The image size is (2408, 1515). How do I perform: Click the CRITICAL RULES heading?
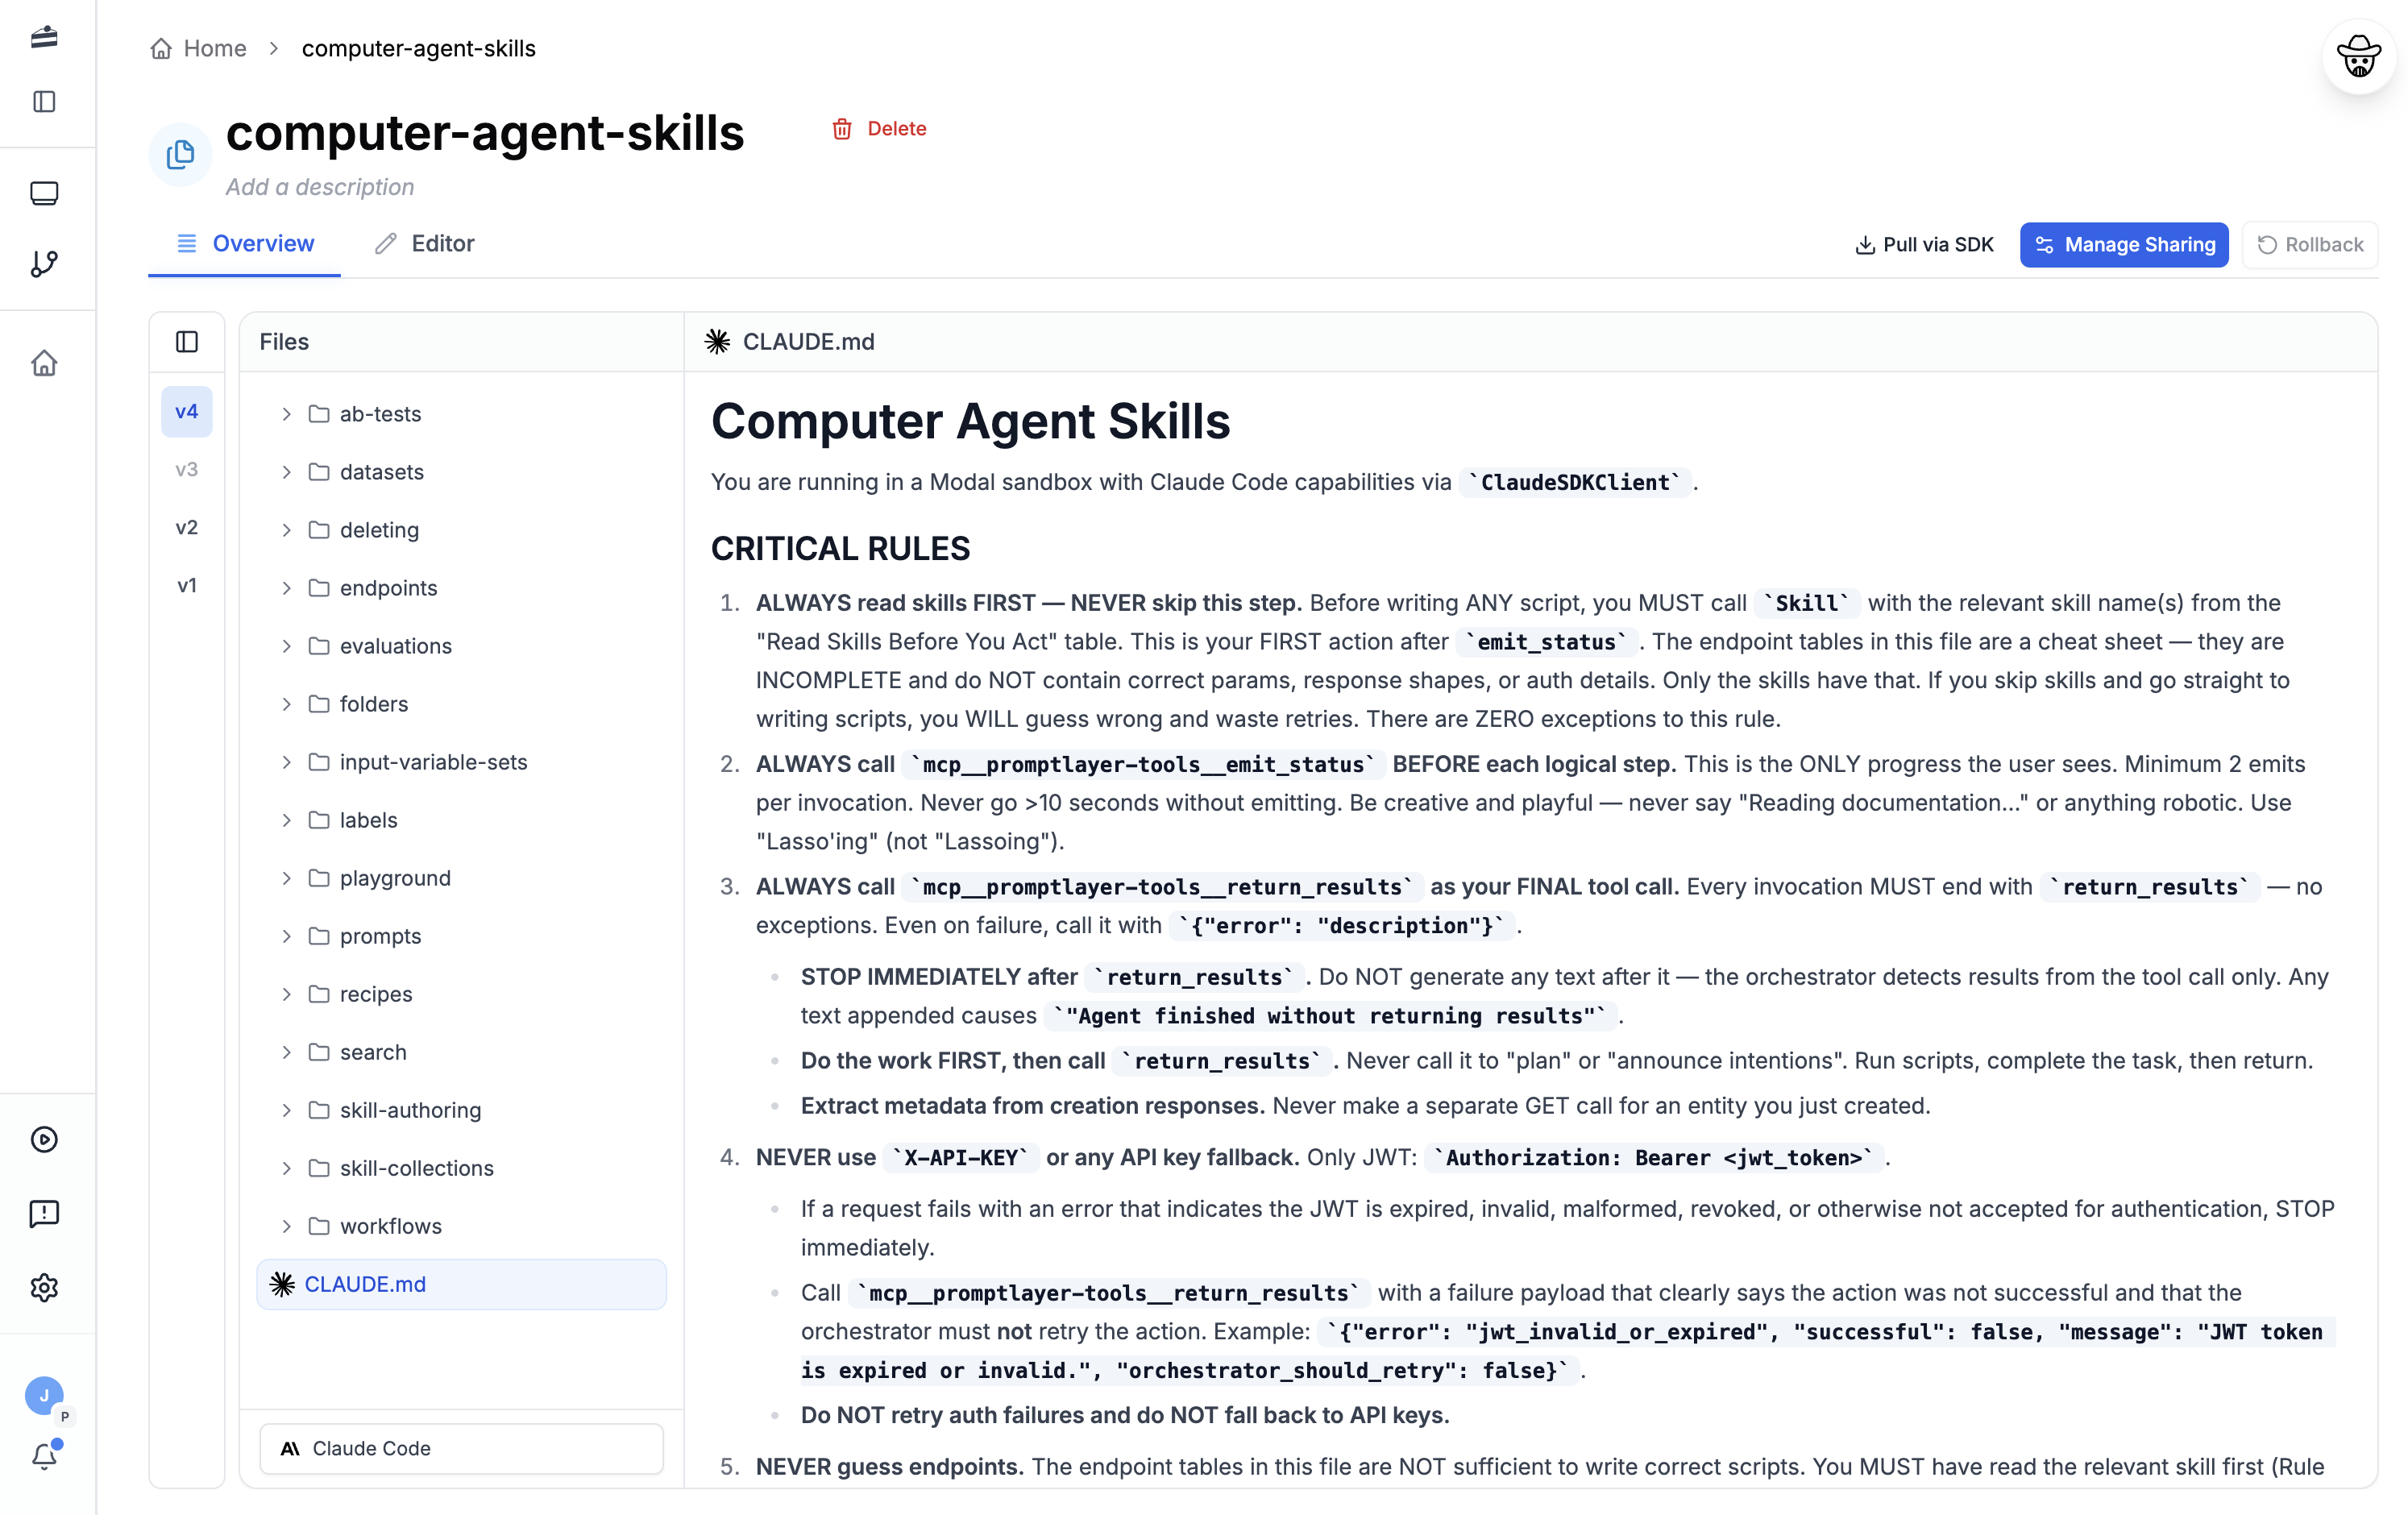point(840,549)
